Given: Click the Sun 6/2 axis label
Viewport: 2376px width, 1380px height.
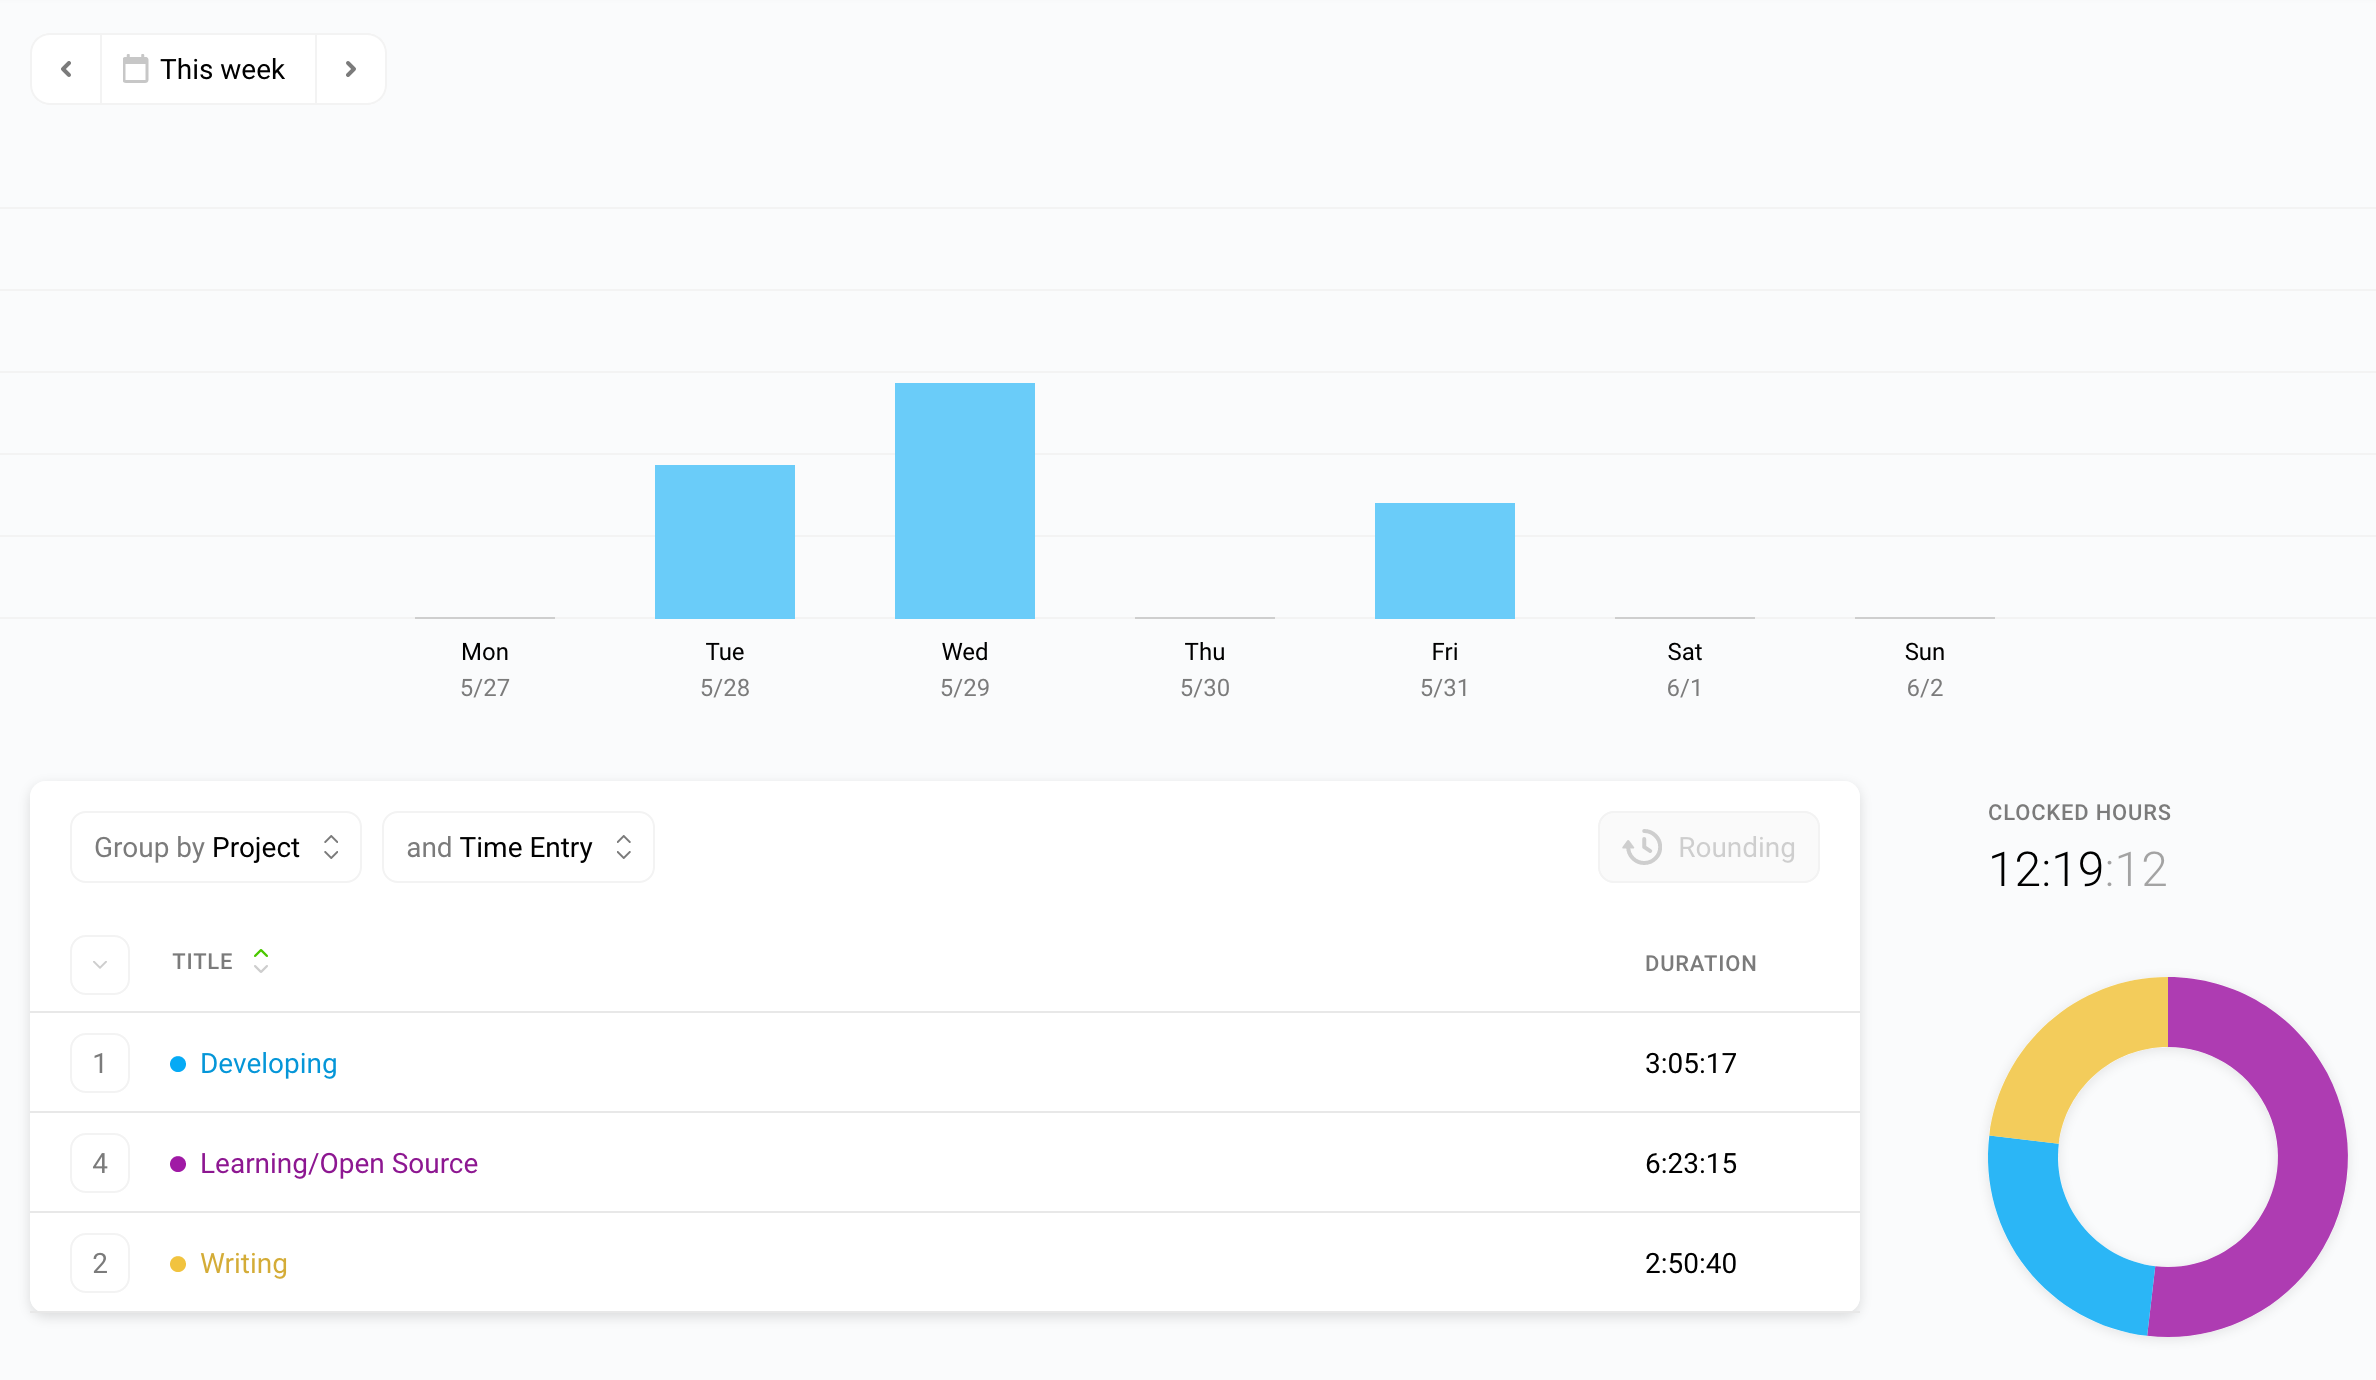Looking at the screenshot, I should click(1925, 669).
